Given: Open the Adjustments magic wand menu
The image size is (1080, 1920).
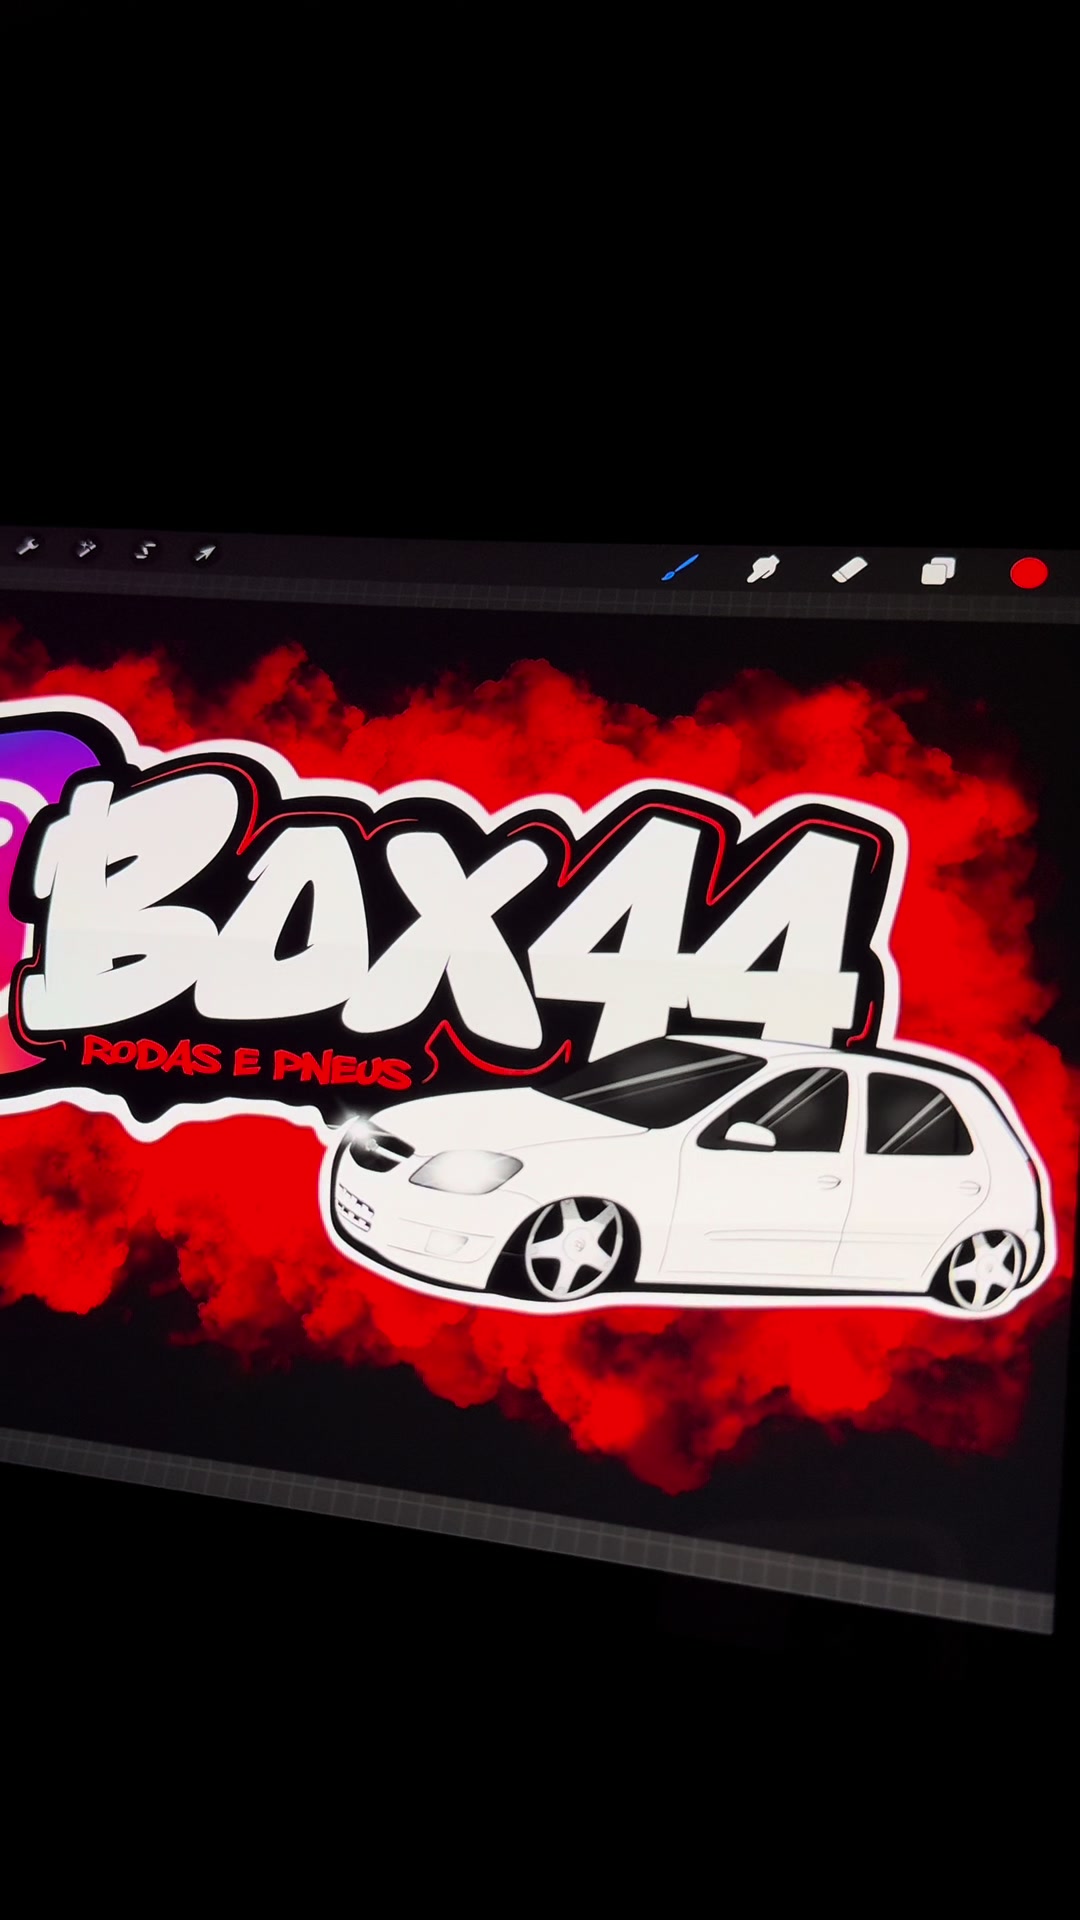Looking at the screenshot, I should (x=86, y=548).
